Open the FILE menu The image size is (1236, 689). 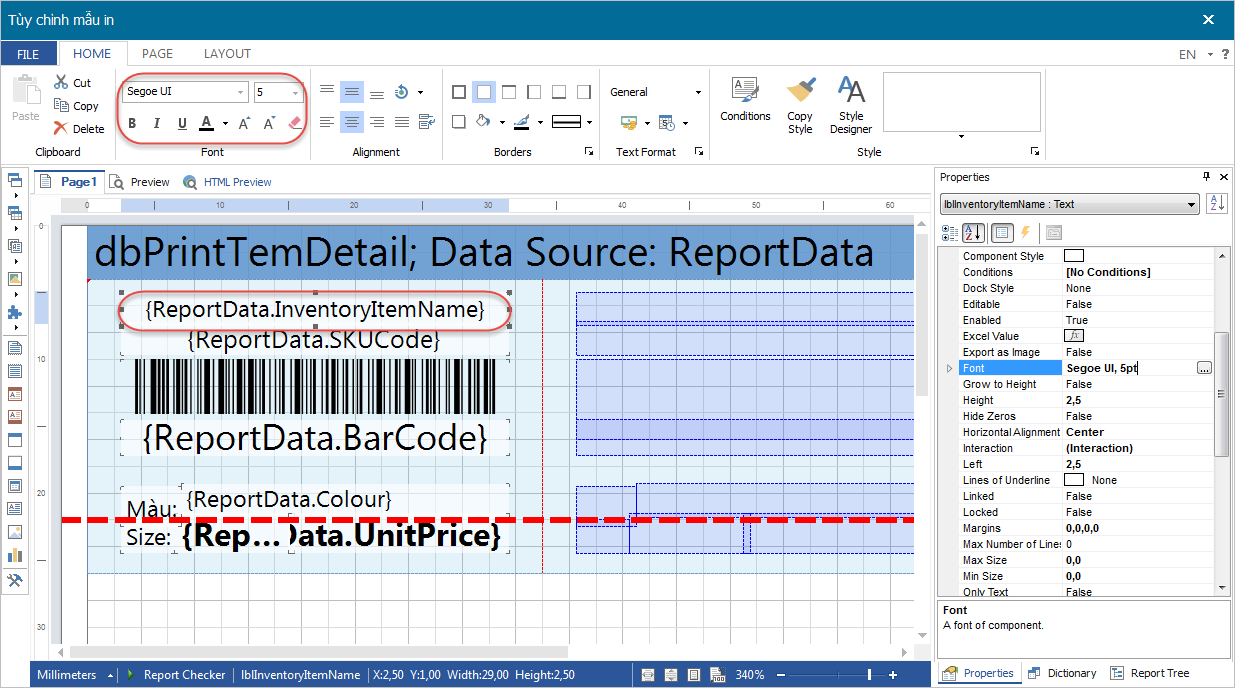pyautogui.click(x=28, y=54)
